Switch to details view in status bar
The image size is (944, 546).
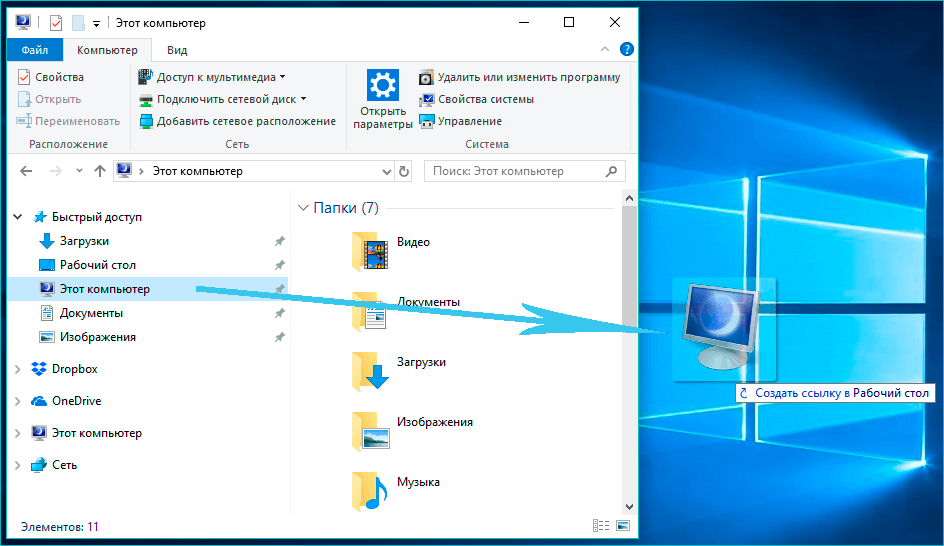(x=601, y=526)
